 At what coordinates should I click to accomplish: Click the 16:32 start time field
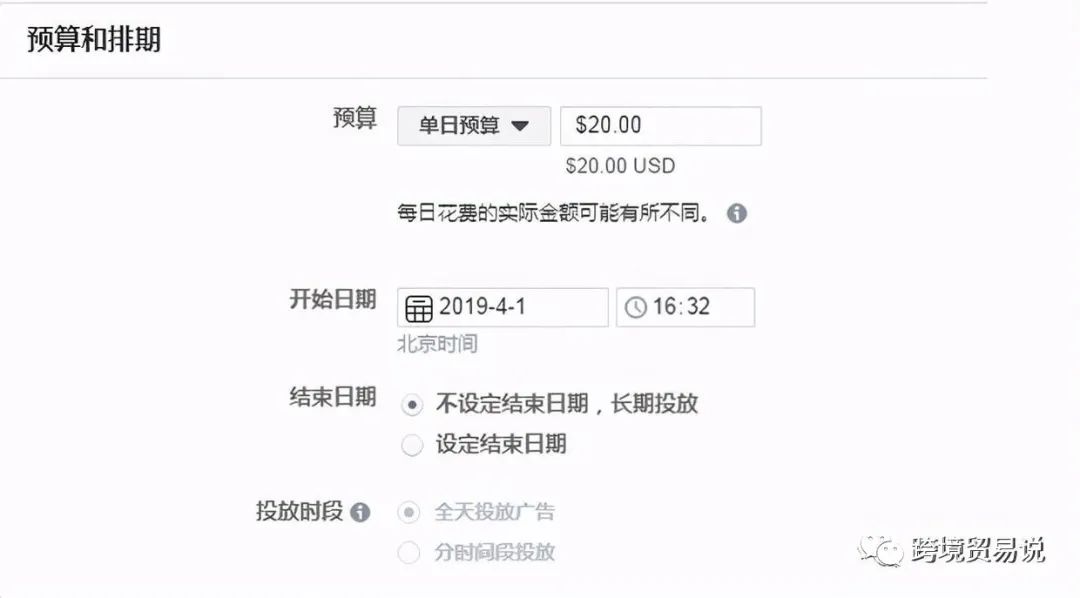pos(685,307)
